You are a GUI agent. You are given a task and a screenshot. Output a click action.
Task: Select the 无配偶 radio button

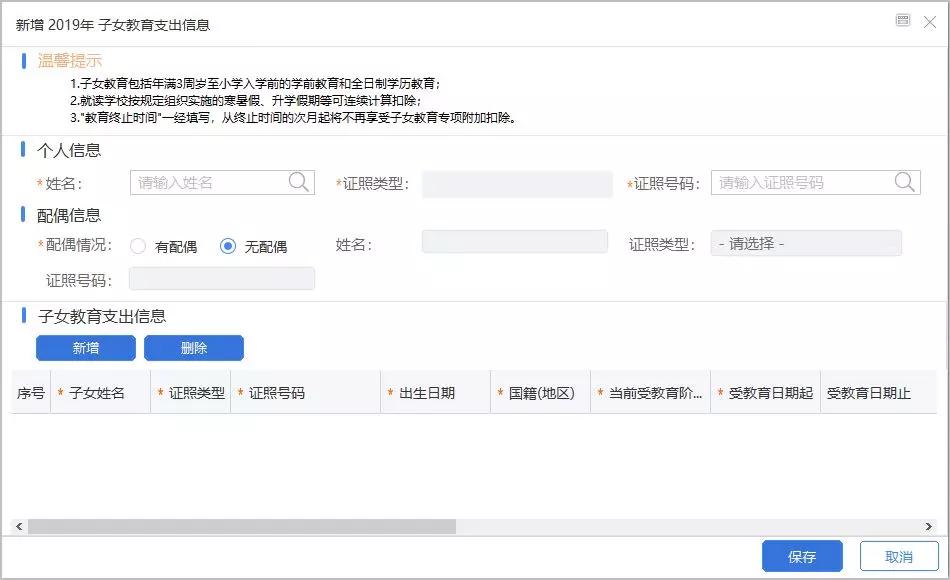[228, 246]
